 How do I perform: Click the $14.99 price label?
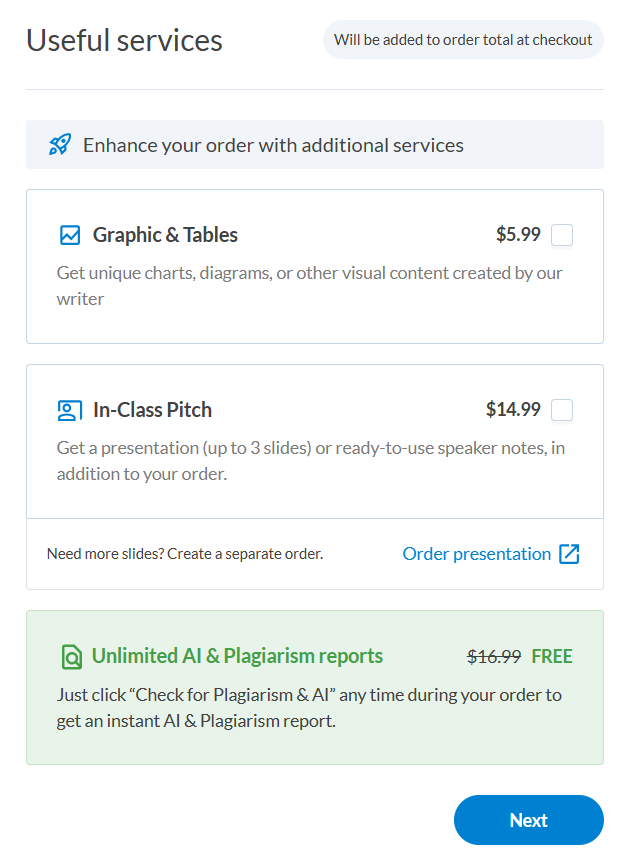tap(513, 410)
